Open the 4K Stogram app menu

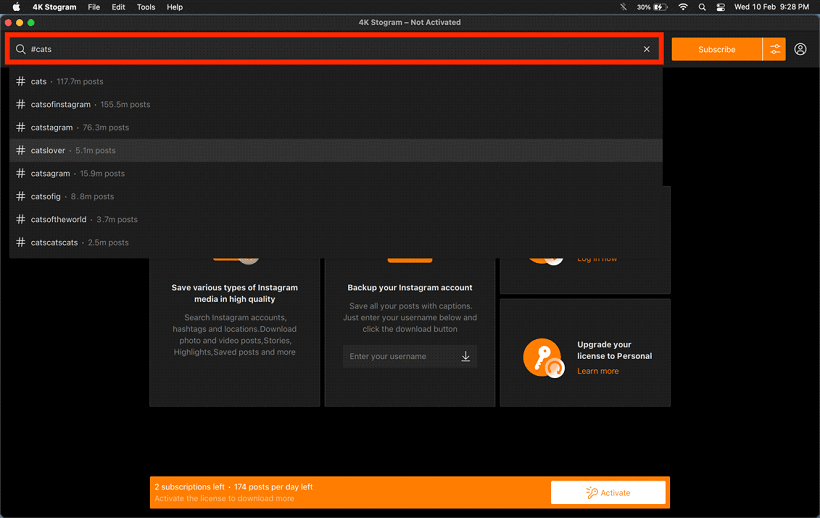tap(54, 7)
